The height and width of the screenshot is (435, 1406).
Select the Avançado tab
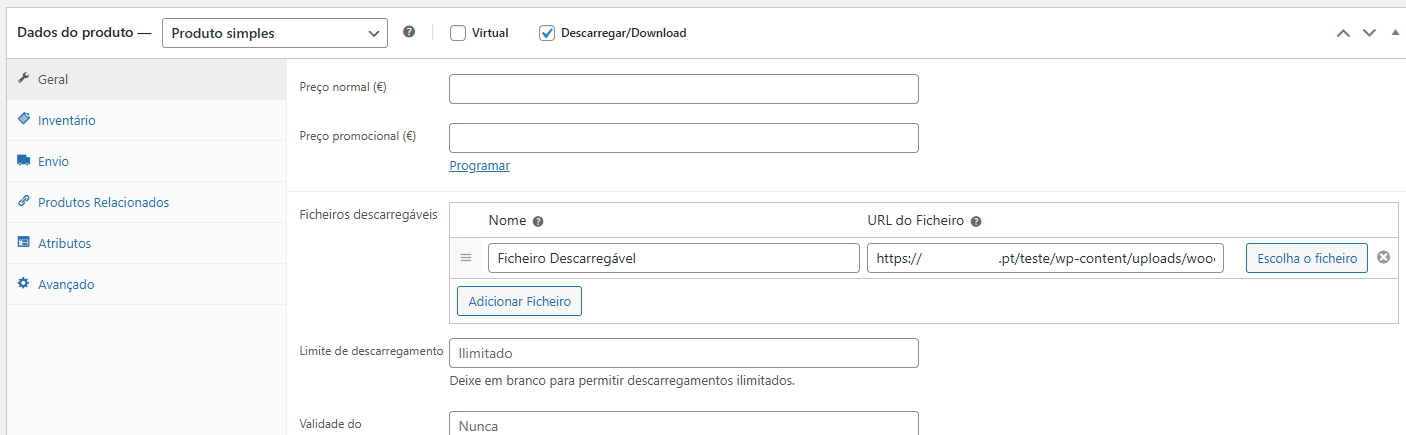(x=147, y=284)
